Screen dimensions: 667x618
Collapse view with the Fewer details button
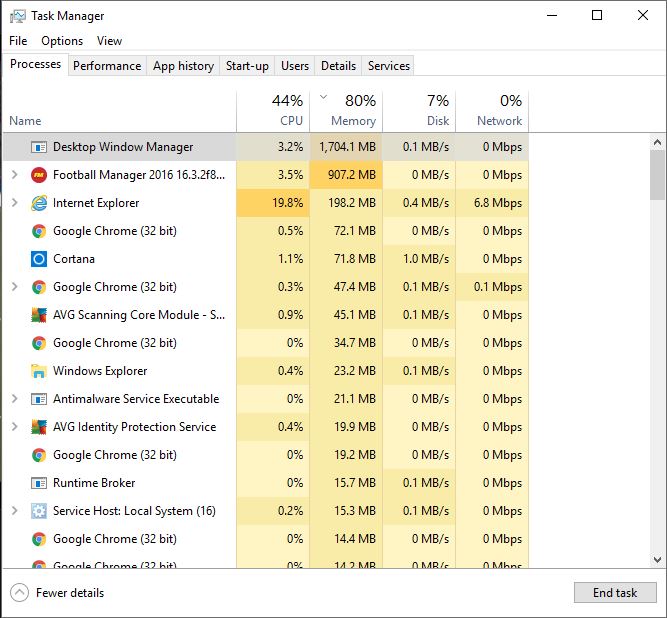coord(57,592)
